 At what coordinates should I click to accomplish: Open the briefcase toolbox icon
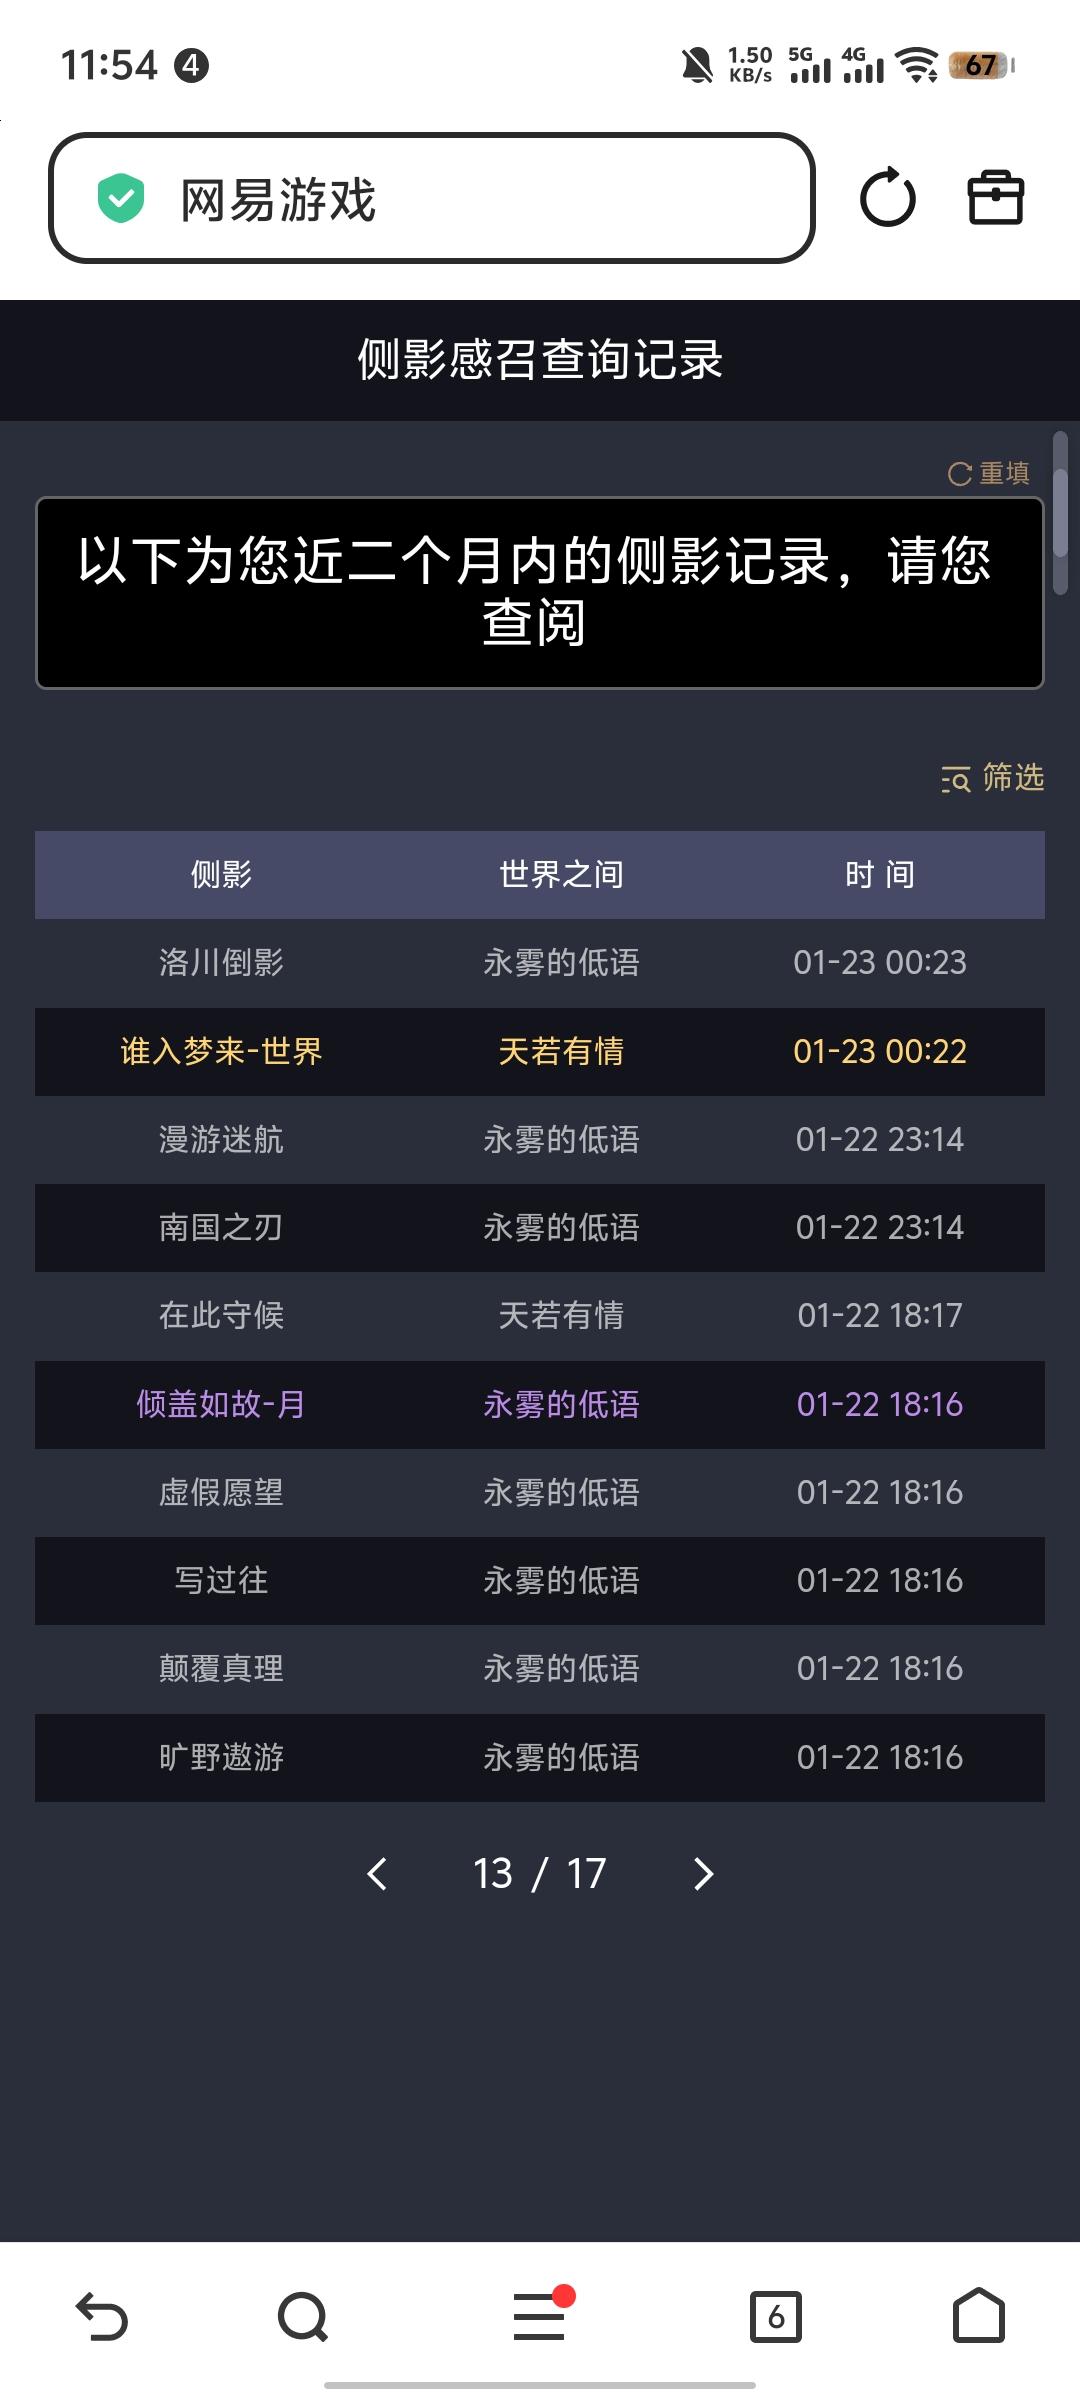coord(995,198)
